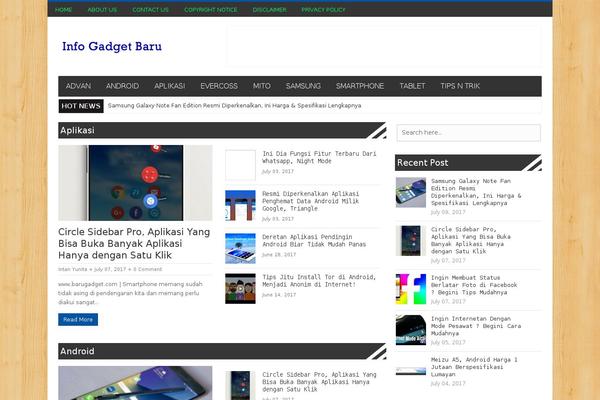Open featured Circle Sidebar Pro article title
Screen dimensions: 600x400
pos(134,243)
